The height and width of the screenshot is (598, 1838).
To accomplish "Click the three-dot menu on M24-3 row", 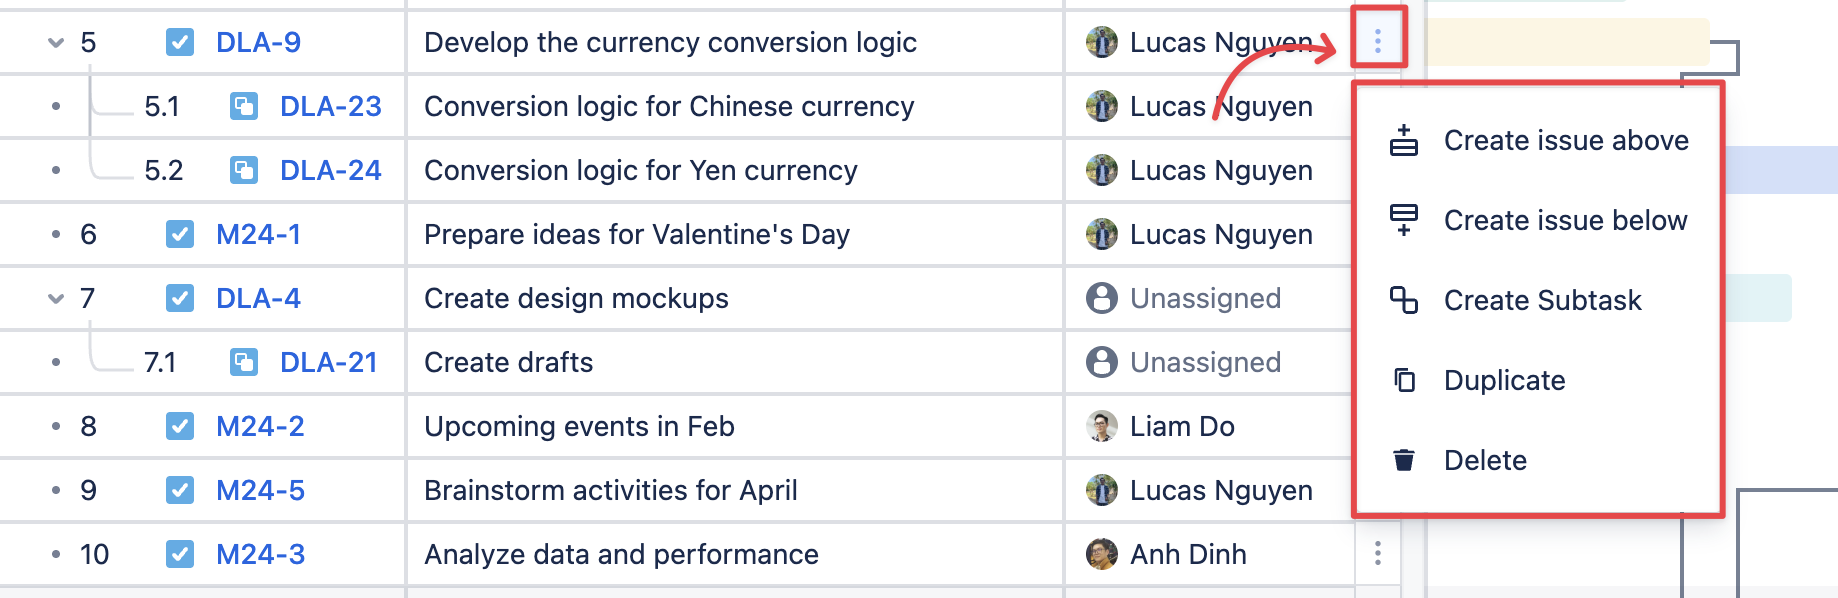I will coord(1378,553).
